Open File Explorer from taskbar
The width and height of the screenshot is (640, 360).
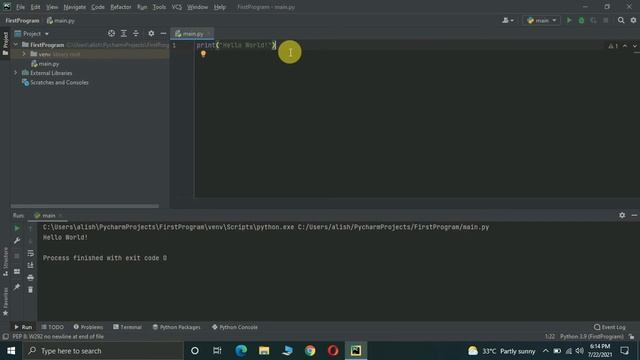pyautogui.click(x=264, y=351)
